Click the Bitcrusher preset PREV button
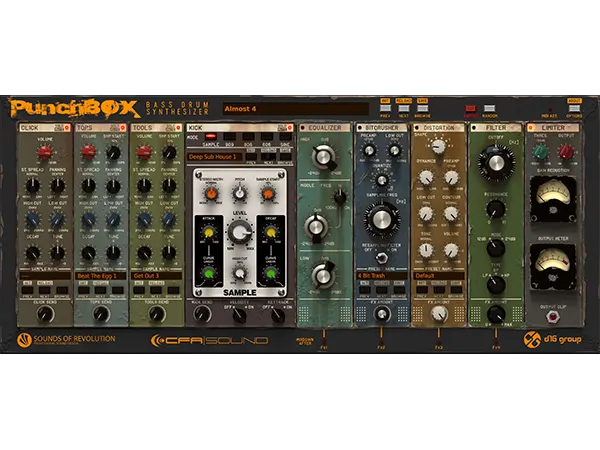This screenshot has height=450, width=600. (365, 290)
